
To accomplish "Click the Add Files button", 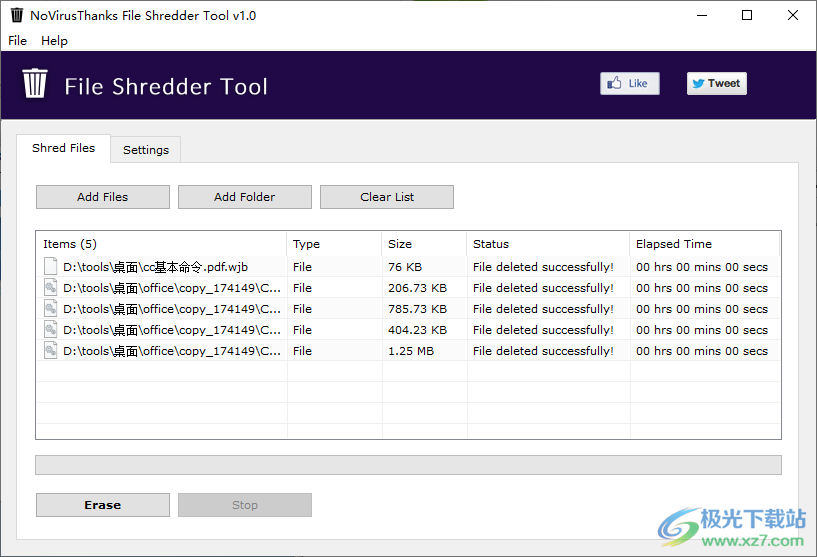I will 103,197.
